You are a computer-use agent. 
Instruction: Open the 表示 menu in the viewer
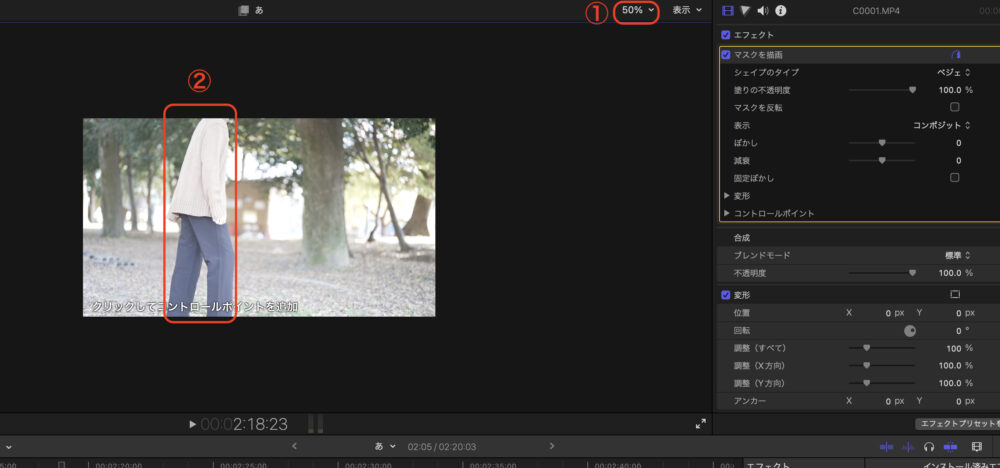(687, 10)
